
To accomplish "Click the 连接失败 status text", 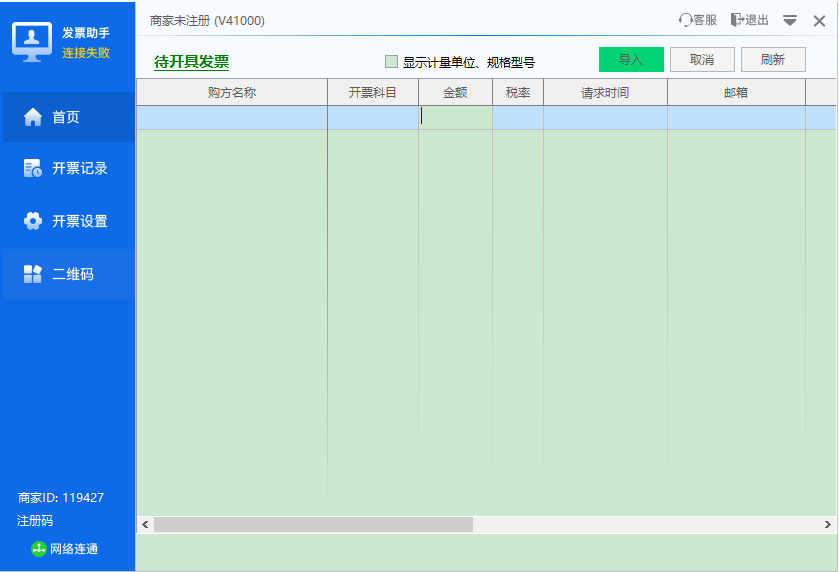I will click(86, 52).
